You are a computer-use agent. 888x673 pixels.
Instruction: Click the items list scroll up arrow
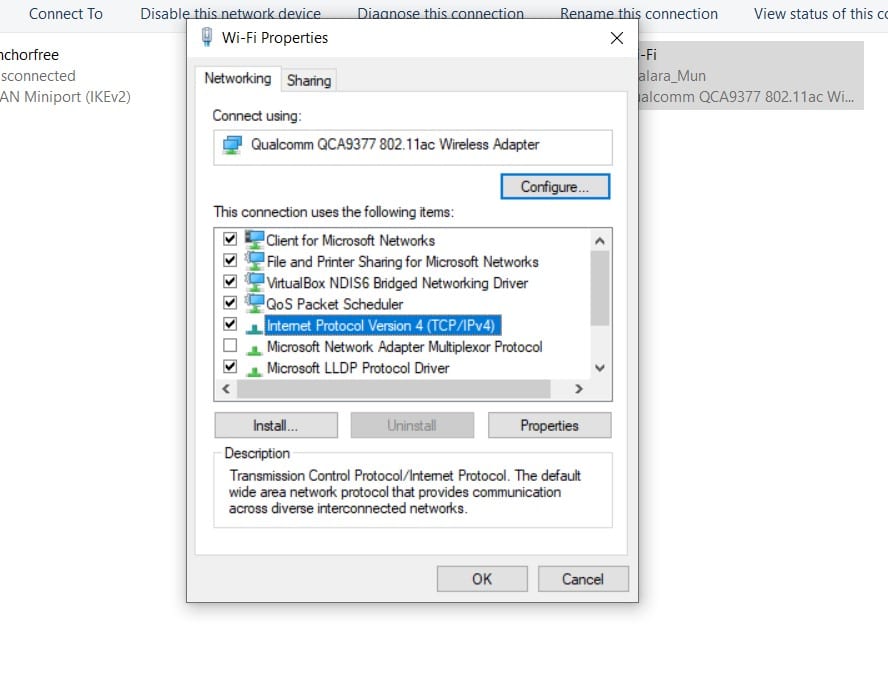tap(600, 241)
